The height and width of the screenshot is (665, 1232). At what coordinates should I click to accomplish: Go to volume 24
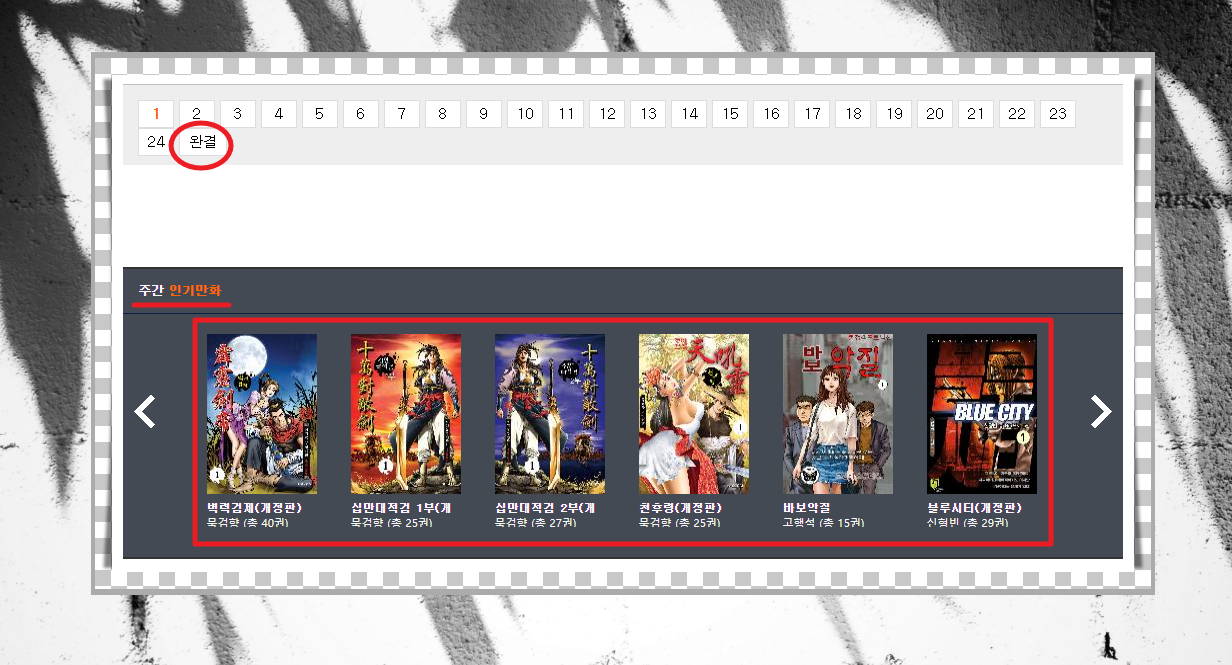tap(156, 142)
